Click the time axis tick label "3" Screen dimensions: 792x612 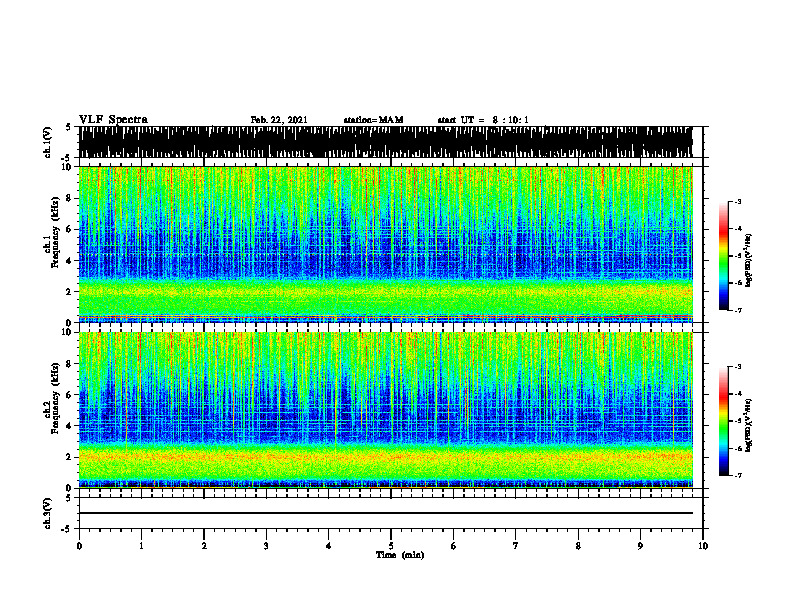(266, 546)
